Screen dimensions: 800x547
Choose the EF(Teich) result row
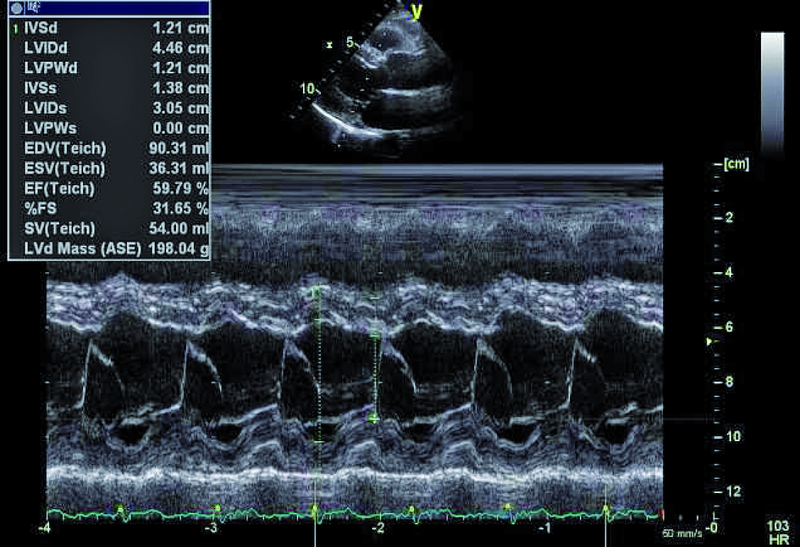[x=110, y=188]
